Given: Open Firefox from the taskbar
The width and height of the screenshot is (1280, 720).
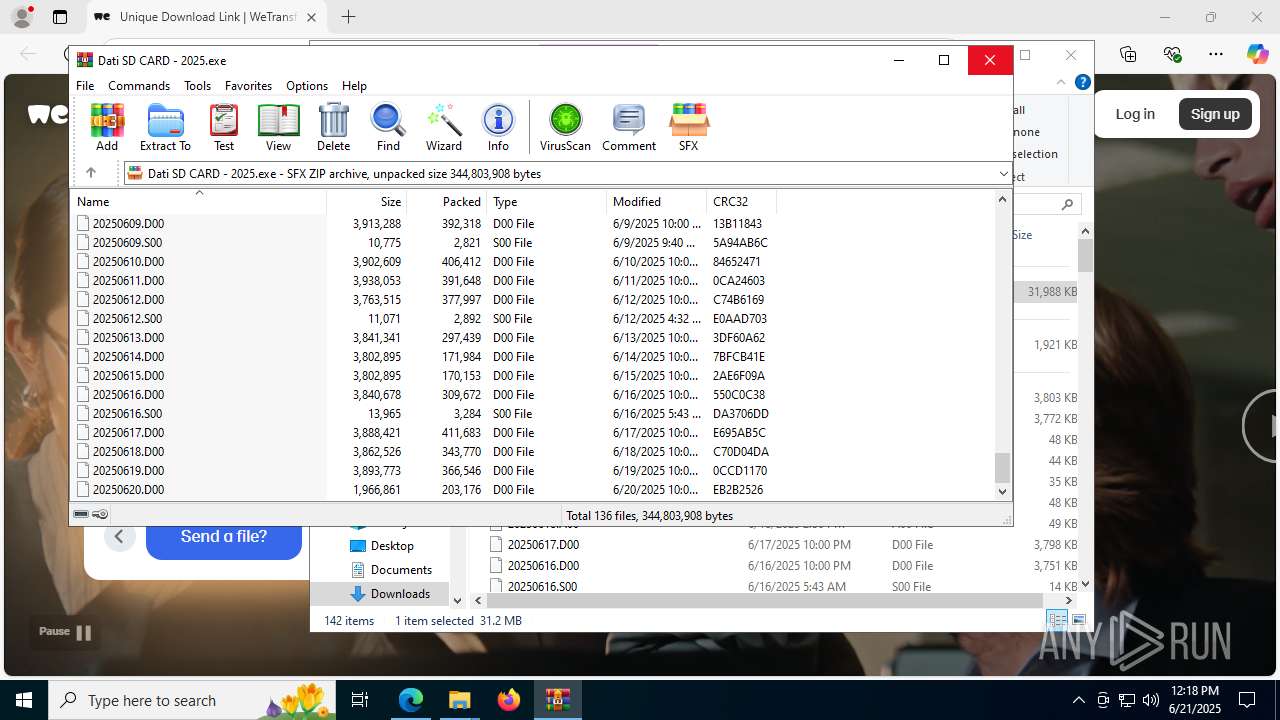Looking at the screenshot, I should click(508, 700).
